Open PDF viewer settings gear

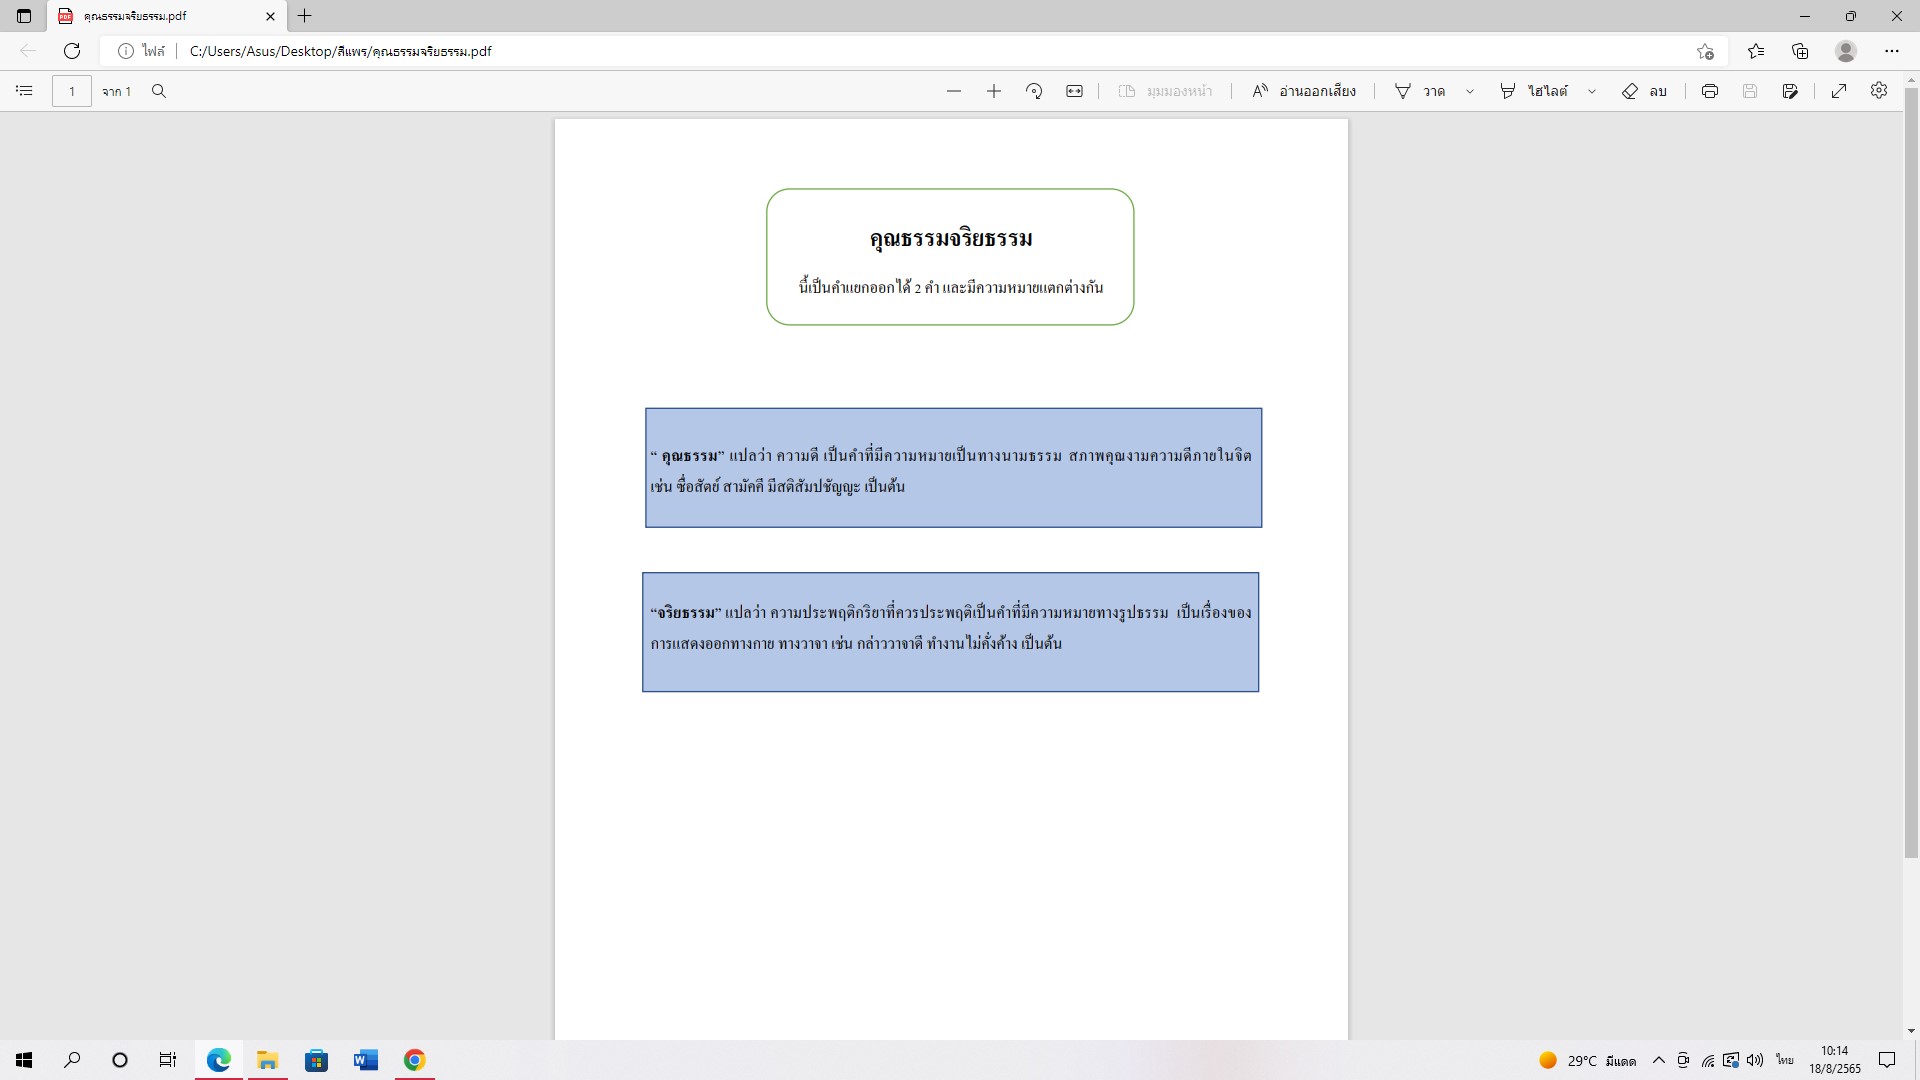click(1879, 91)
